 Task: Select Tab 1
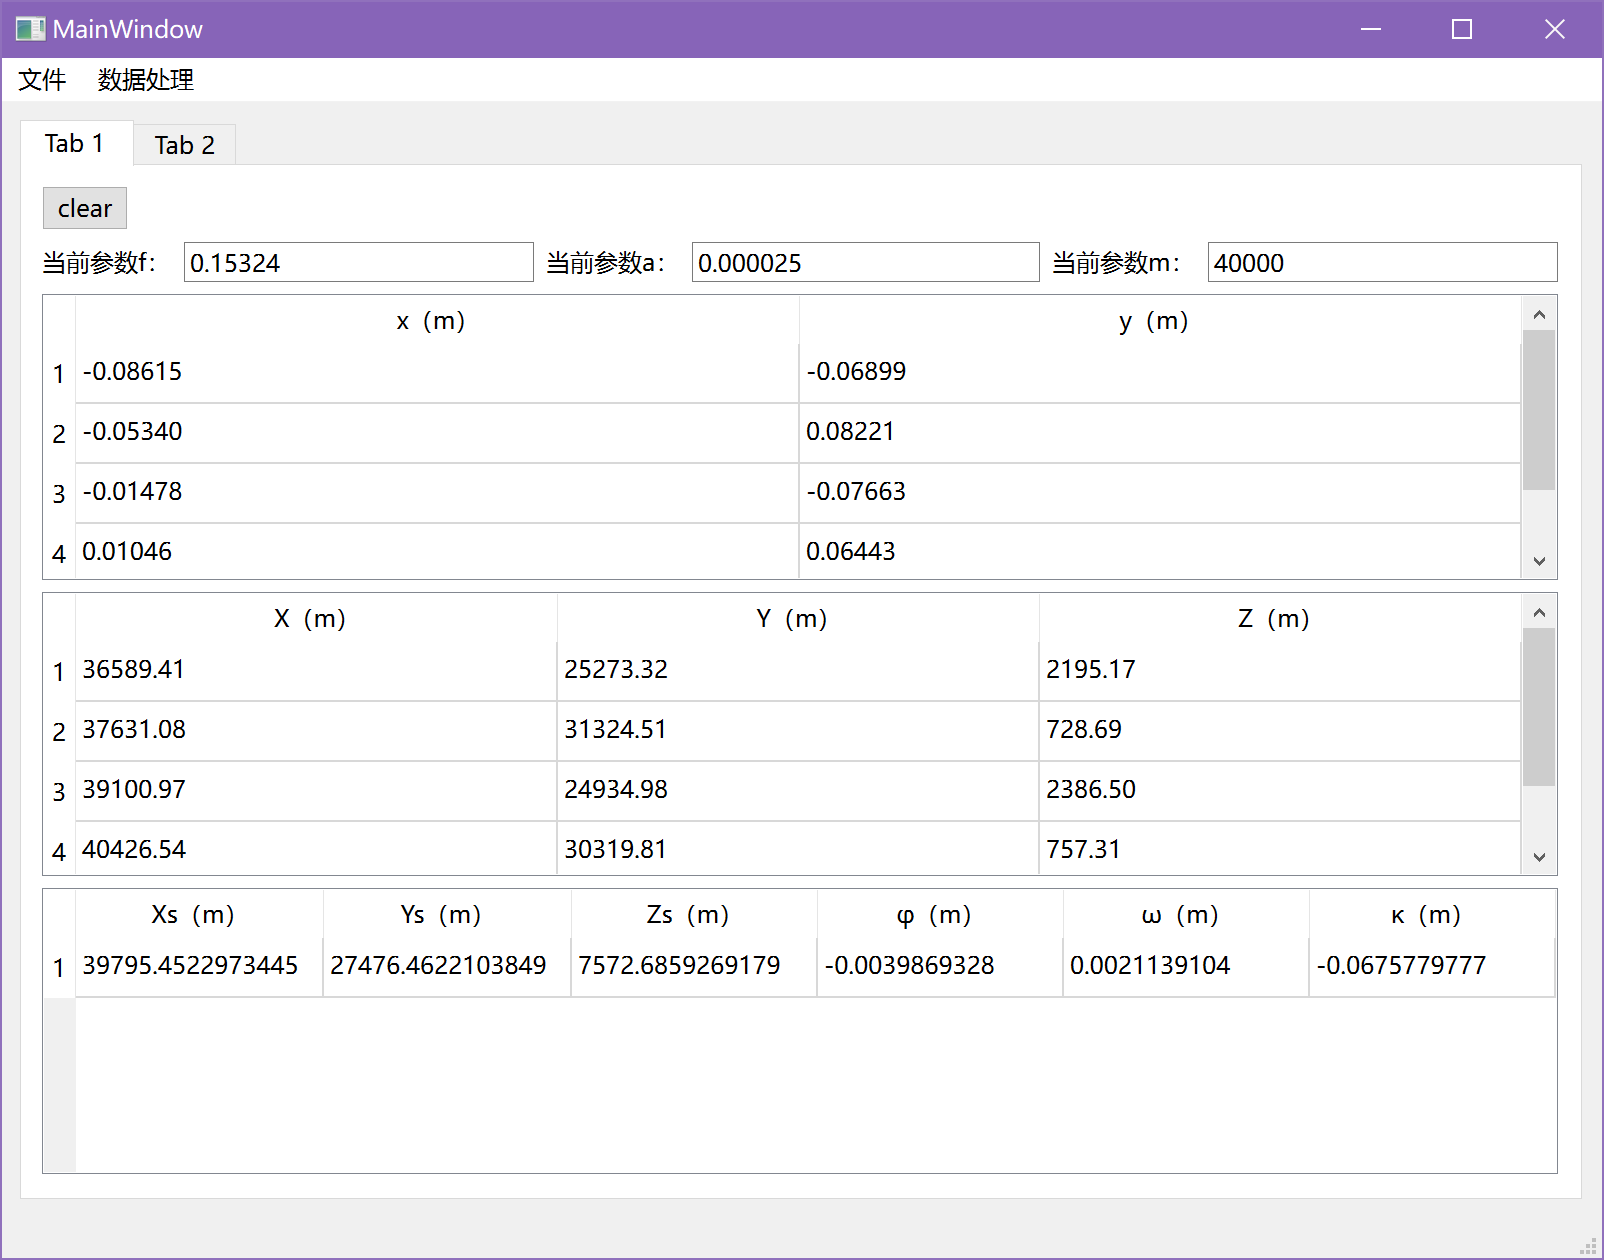coord(75,143)
